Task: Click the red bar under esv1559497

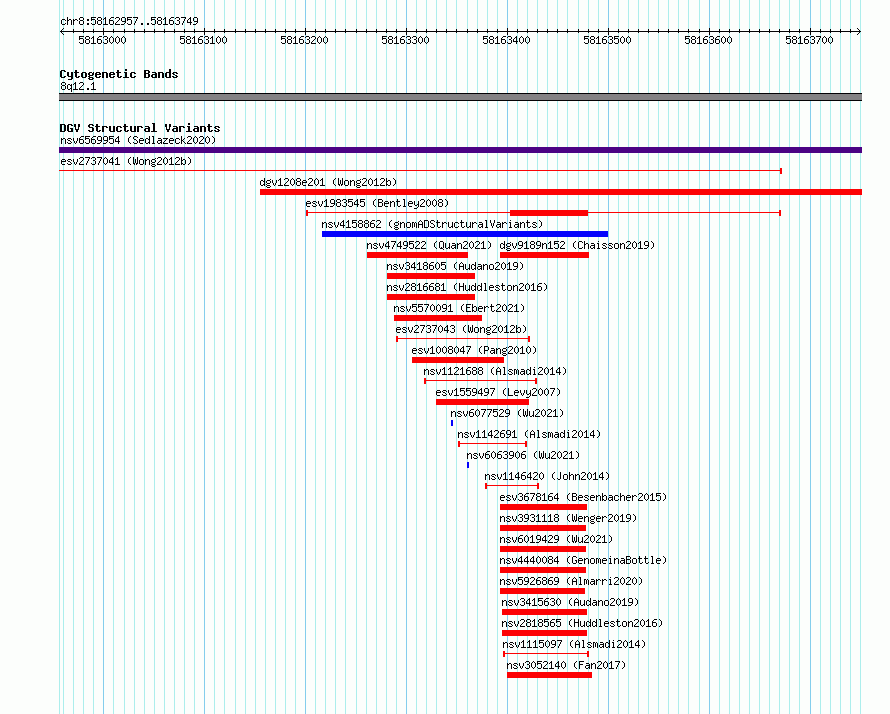Action: point(482,402)
